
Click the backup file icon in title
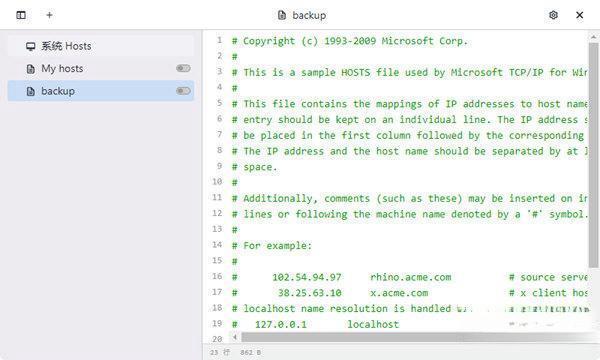(282, 15)
